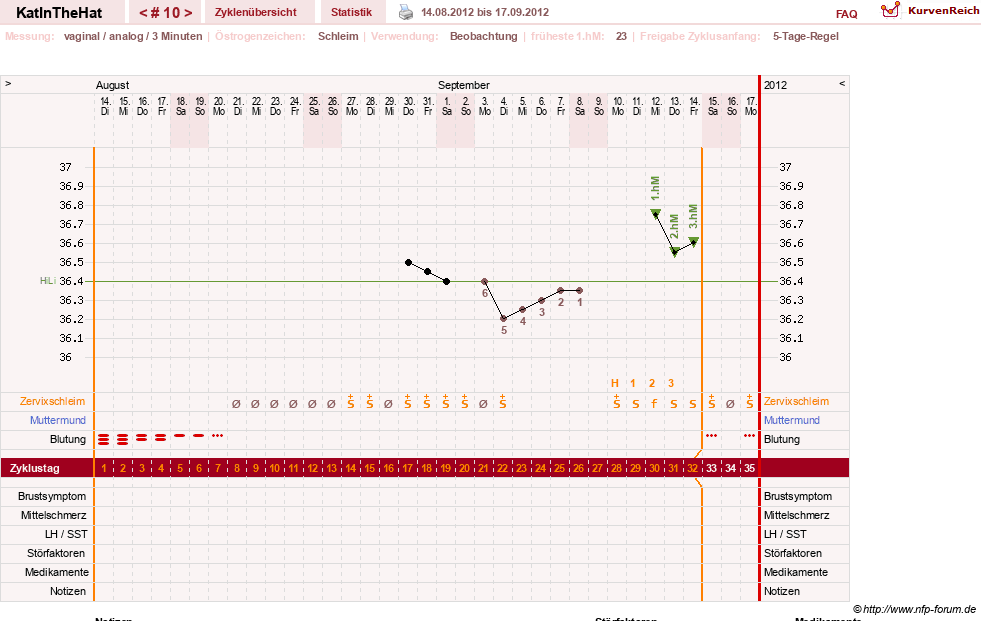Click the '<' arrow right of 2012
This screenshot has height=621, width=981.
tap(842, 83)
